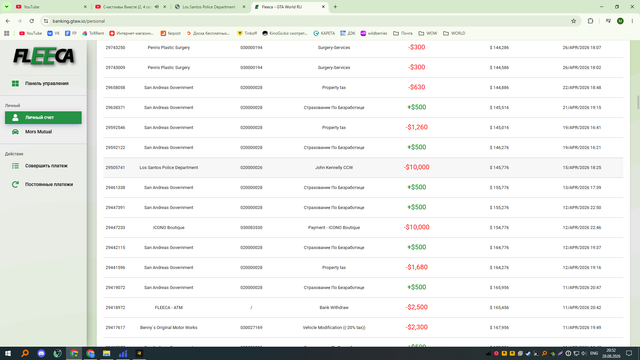
Task: Open YouTube bookmark
Action: pyautogui.click(x=31, y=33)
